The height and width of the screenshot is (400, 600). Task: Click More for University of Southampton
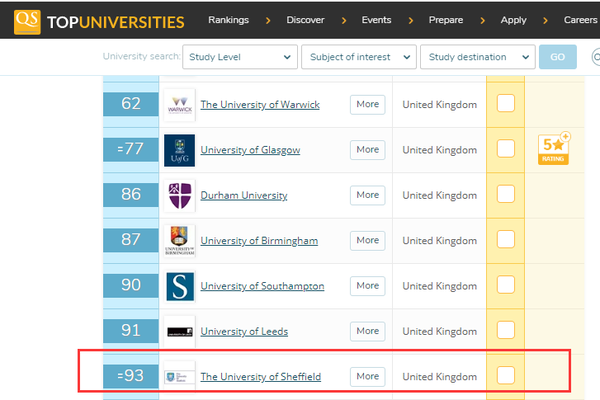(367, 286)
